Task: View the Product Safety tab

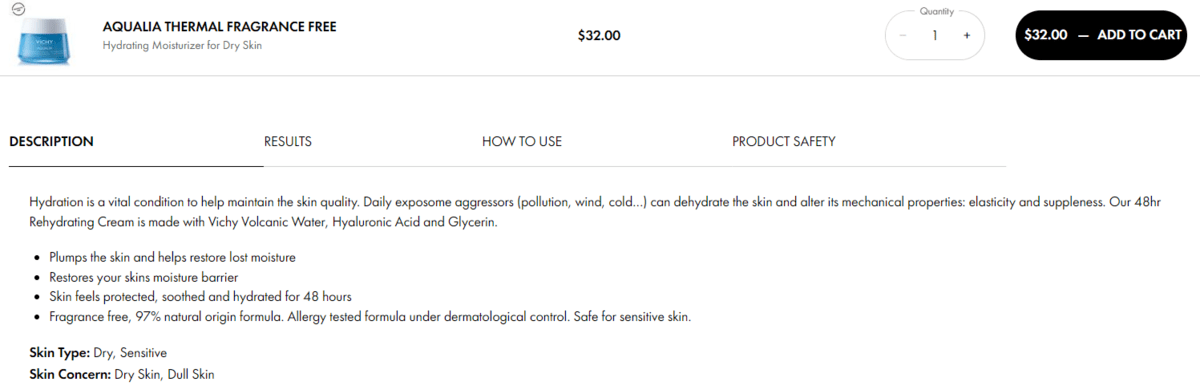Action: tap(784, 141)
